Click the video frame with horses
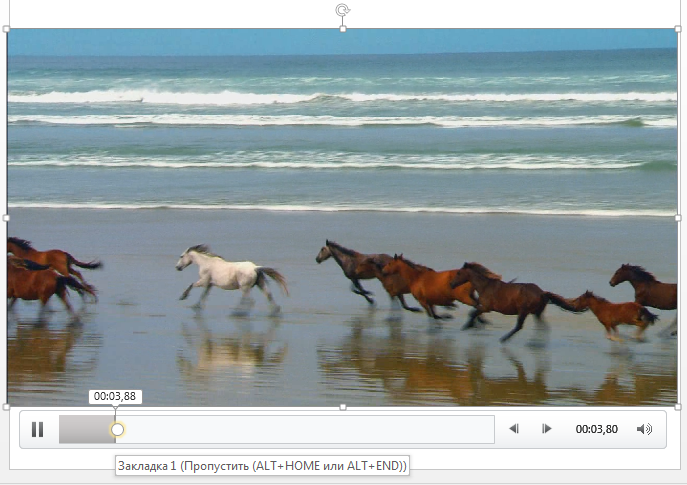Viewport: 687px width, 485px height. [342, 217]
